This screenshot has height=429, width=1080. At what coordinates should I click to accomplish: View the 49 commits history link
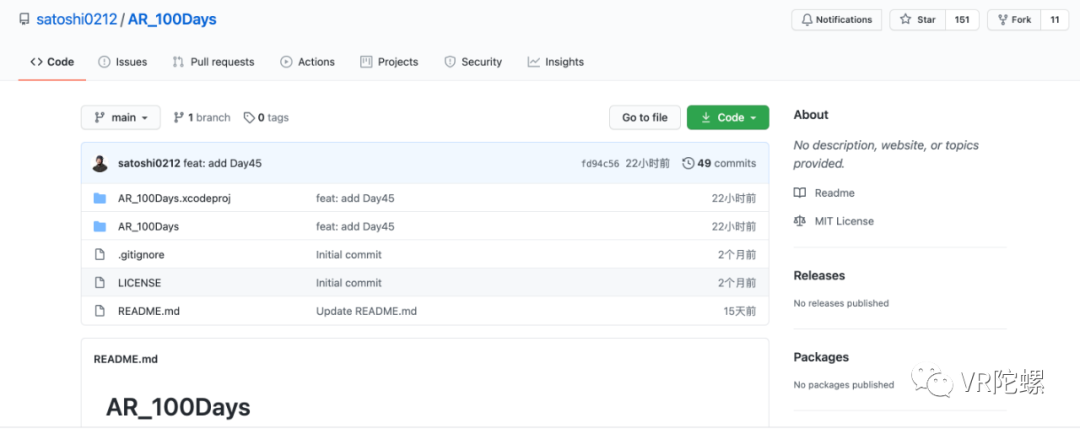point(719,163)
